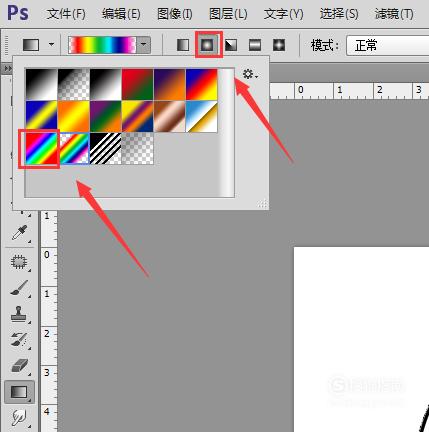Select Yellow, Violet, Orange, Blue gradient preset
This screenshot has width=429, height=432.
[138, 117]
